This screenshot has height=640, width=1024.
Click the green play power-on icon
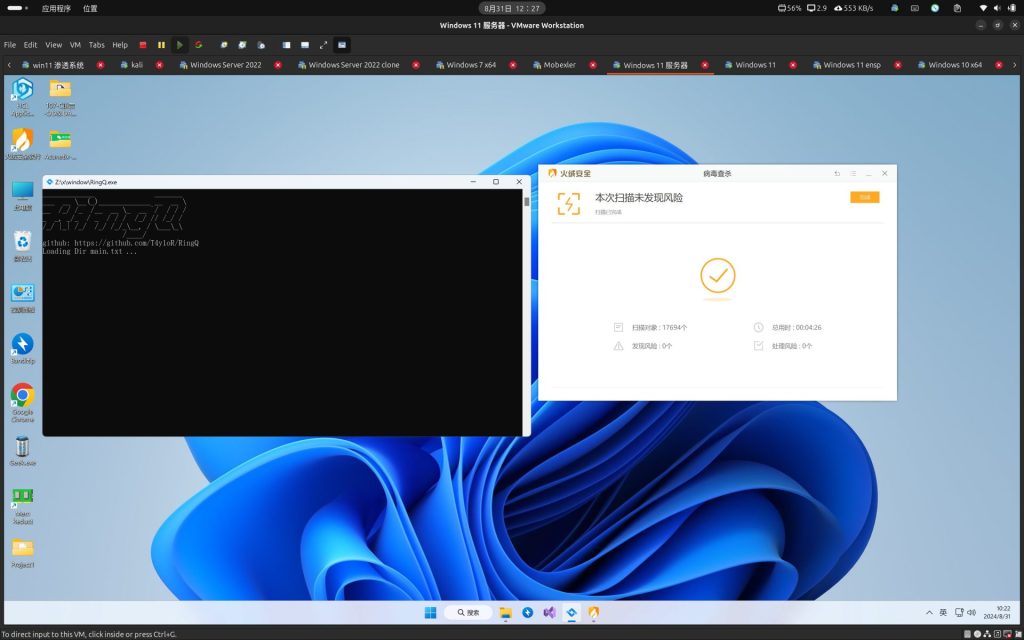180,45
